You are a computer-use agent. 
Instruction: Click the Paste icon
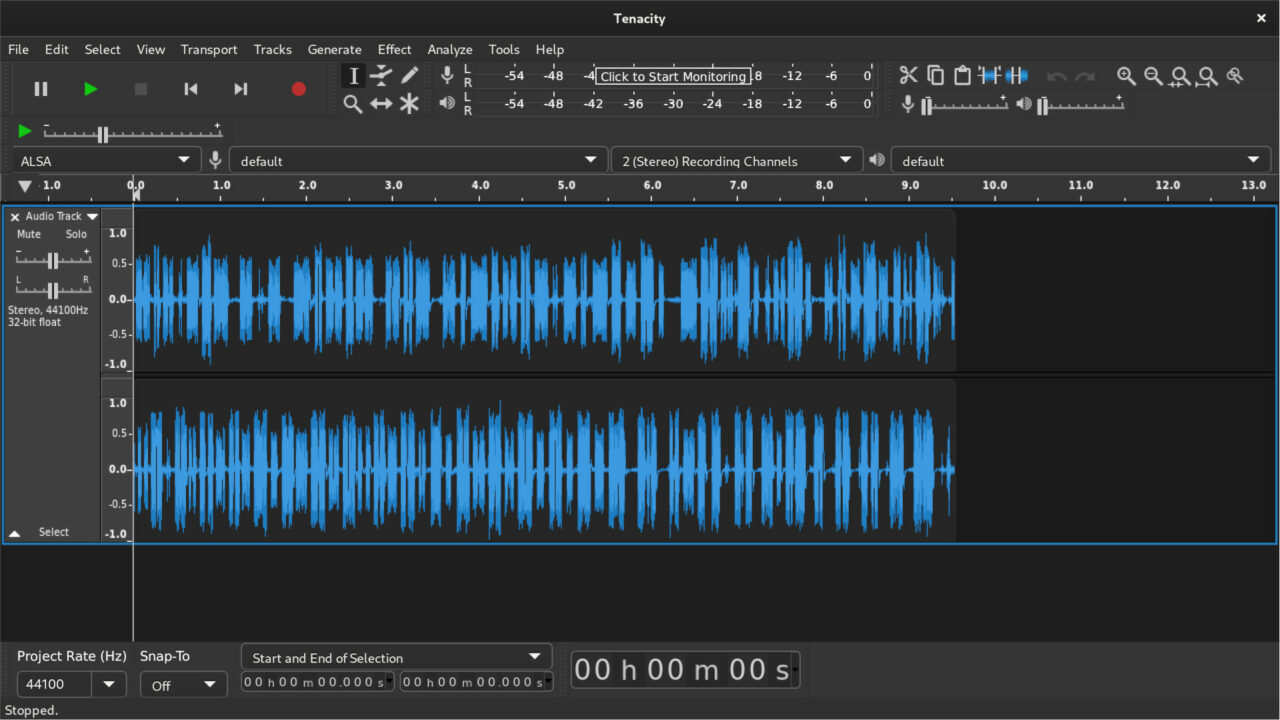point(962,75)
